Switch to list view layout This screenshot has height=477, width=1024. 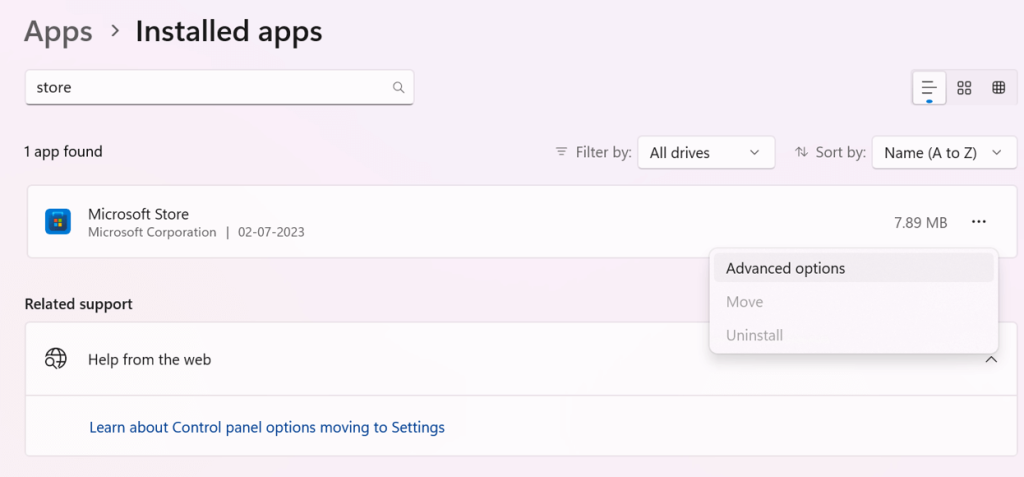click(929, 88)
